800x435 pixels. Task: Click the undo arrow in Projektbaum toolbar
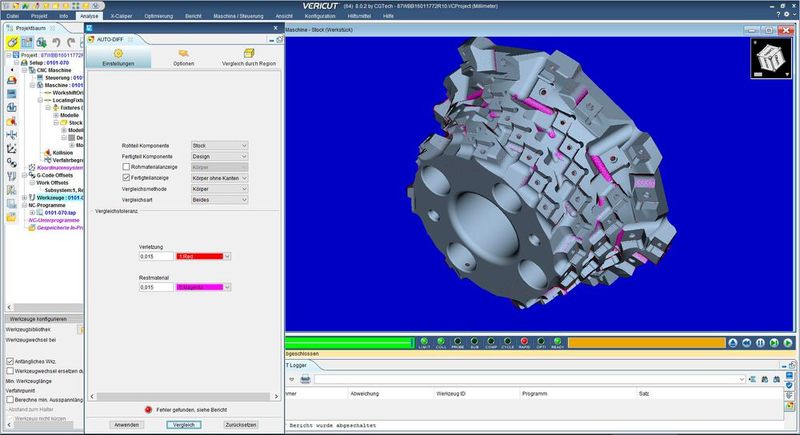click(56, 42)
